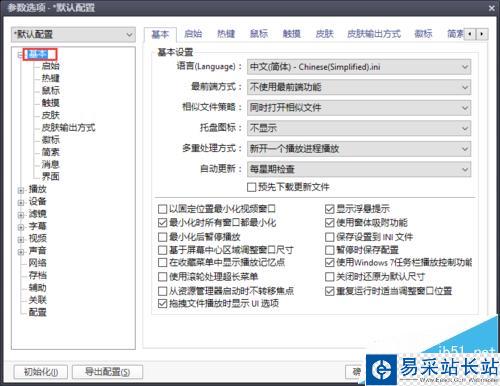Image resolution: width=500 pixels, height=386 pixels.
Task: Enable 从资源管理器启动时不转移焦点
Action: pyautogui.click(x=162, y=291)
